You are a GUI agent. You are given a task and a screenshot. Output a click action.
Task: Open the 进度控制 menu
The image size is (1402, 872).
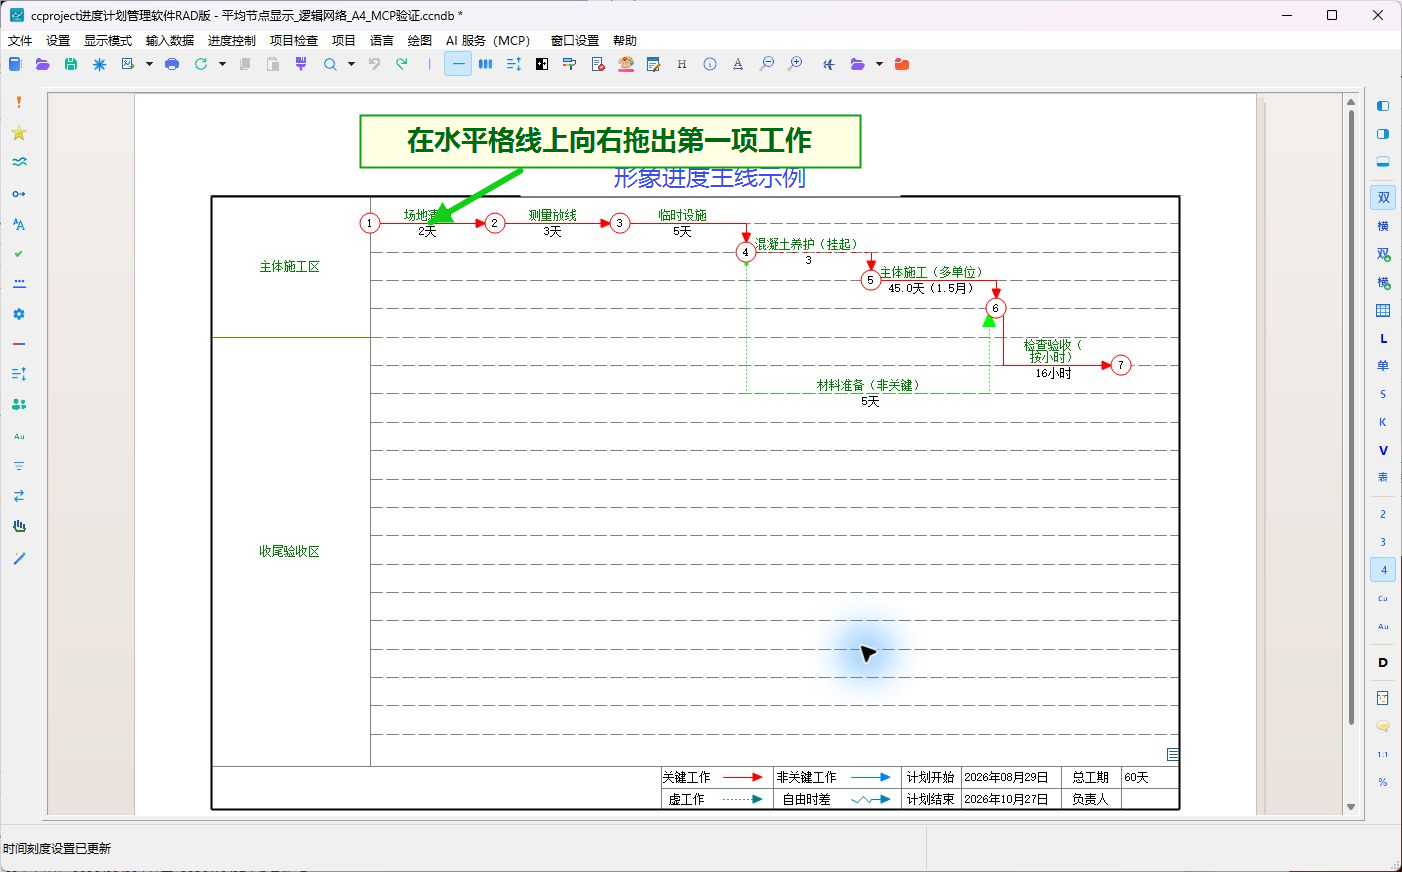coord(232,41)
